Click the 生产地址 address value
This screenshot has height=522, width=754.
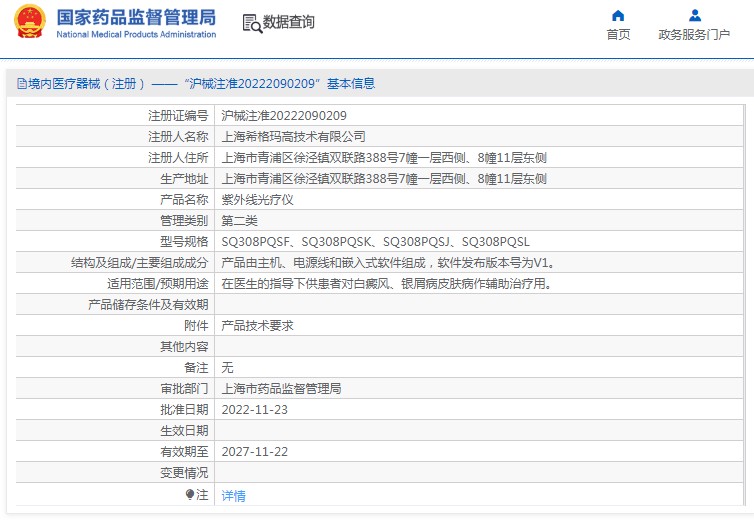click(384, 179)
